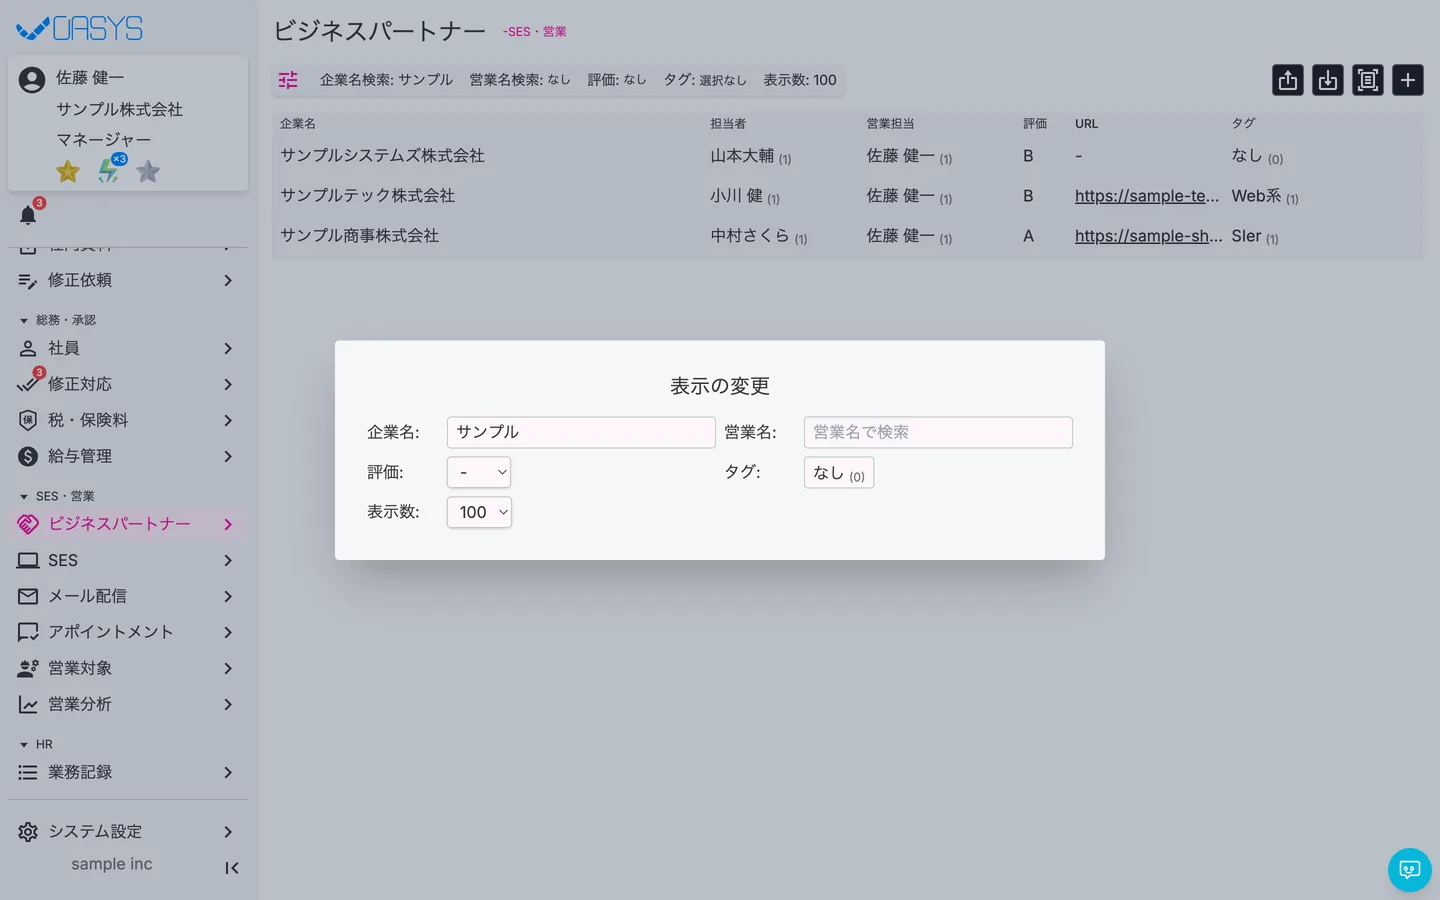
Task: Click the import download icon
Action: tap(1328, 80)
